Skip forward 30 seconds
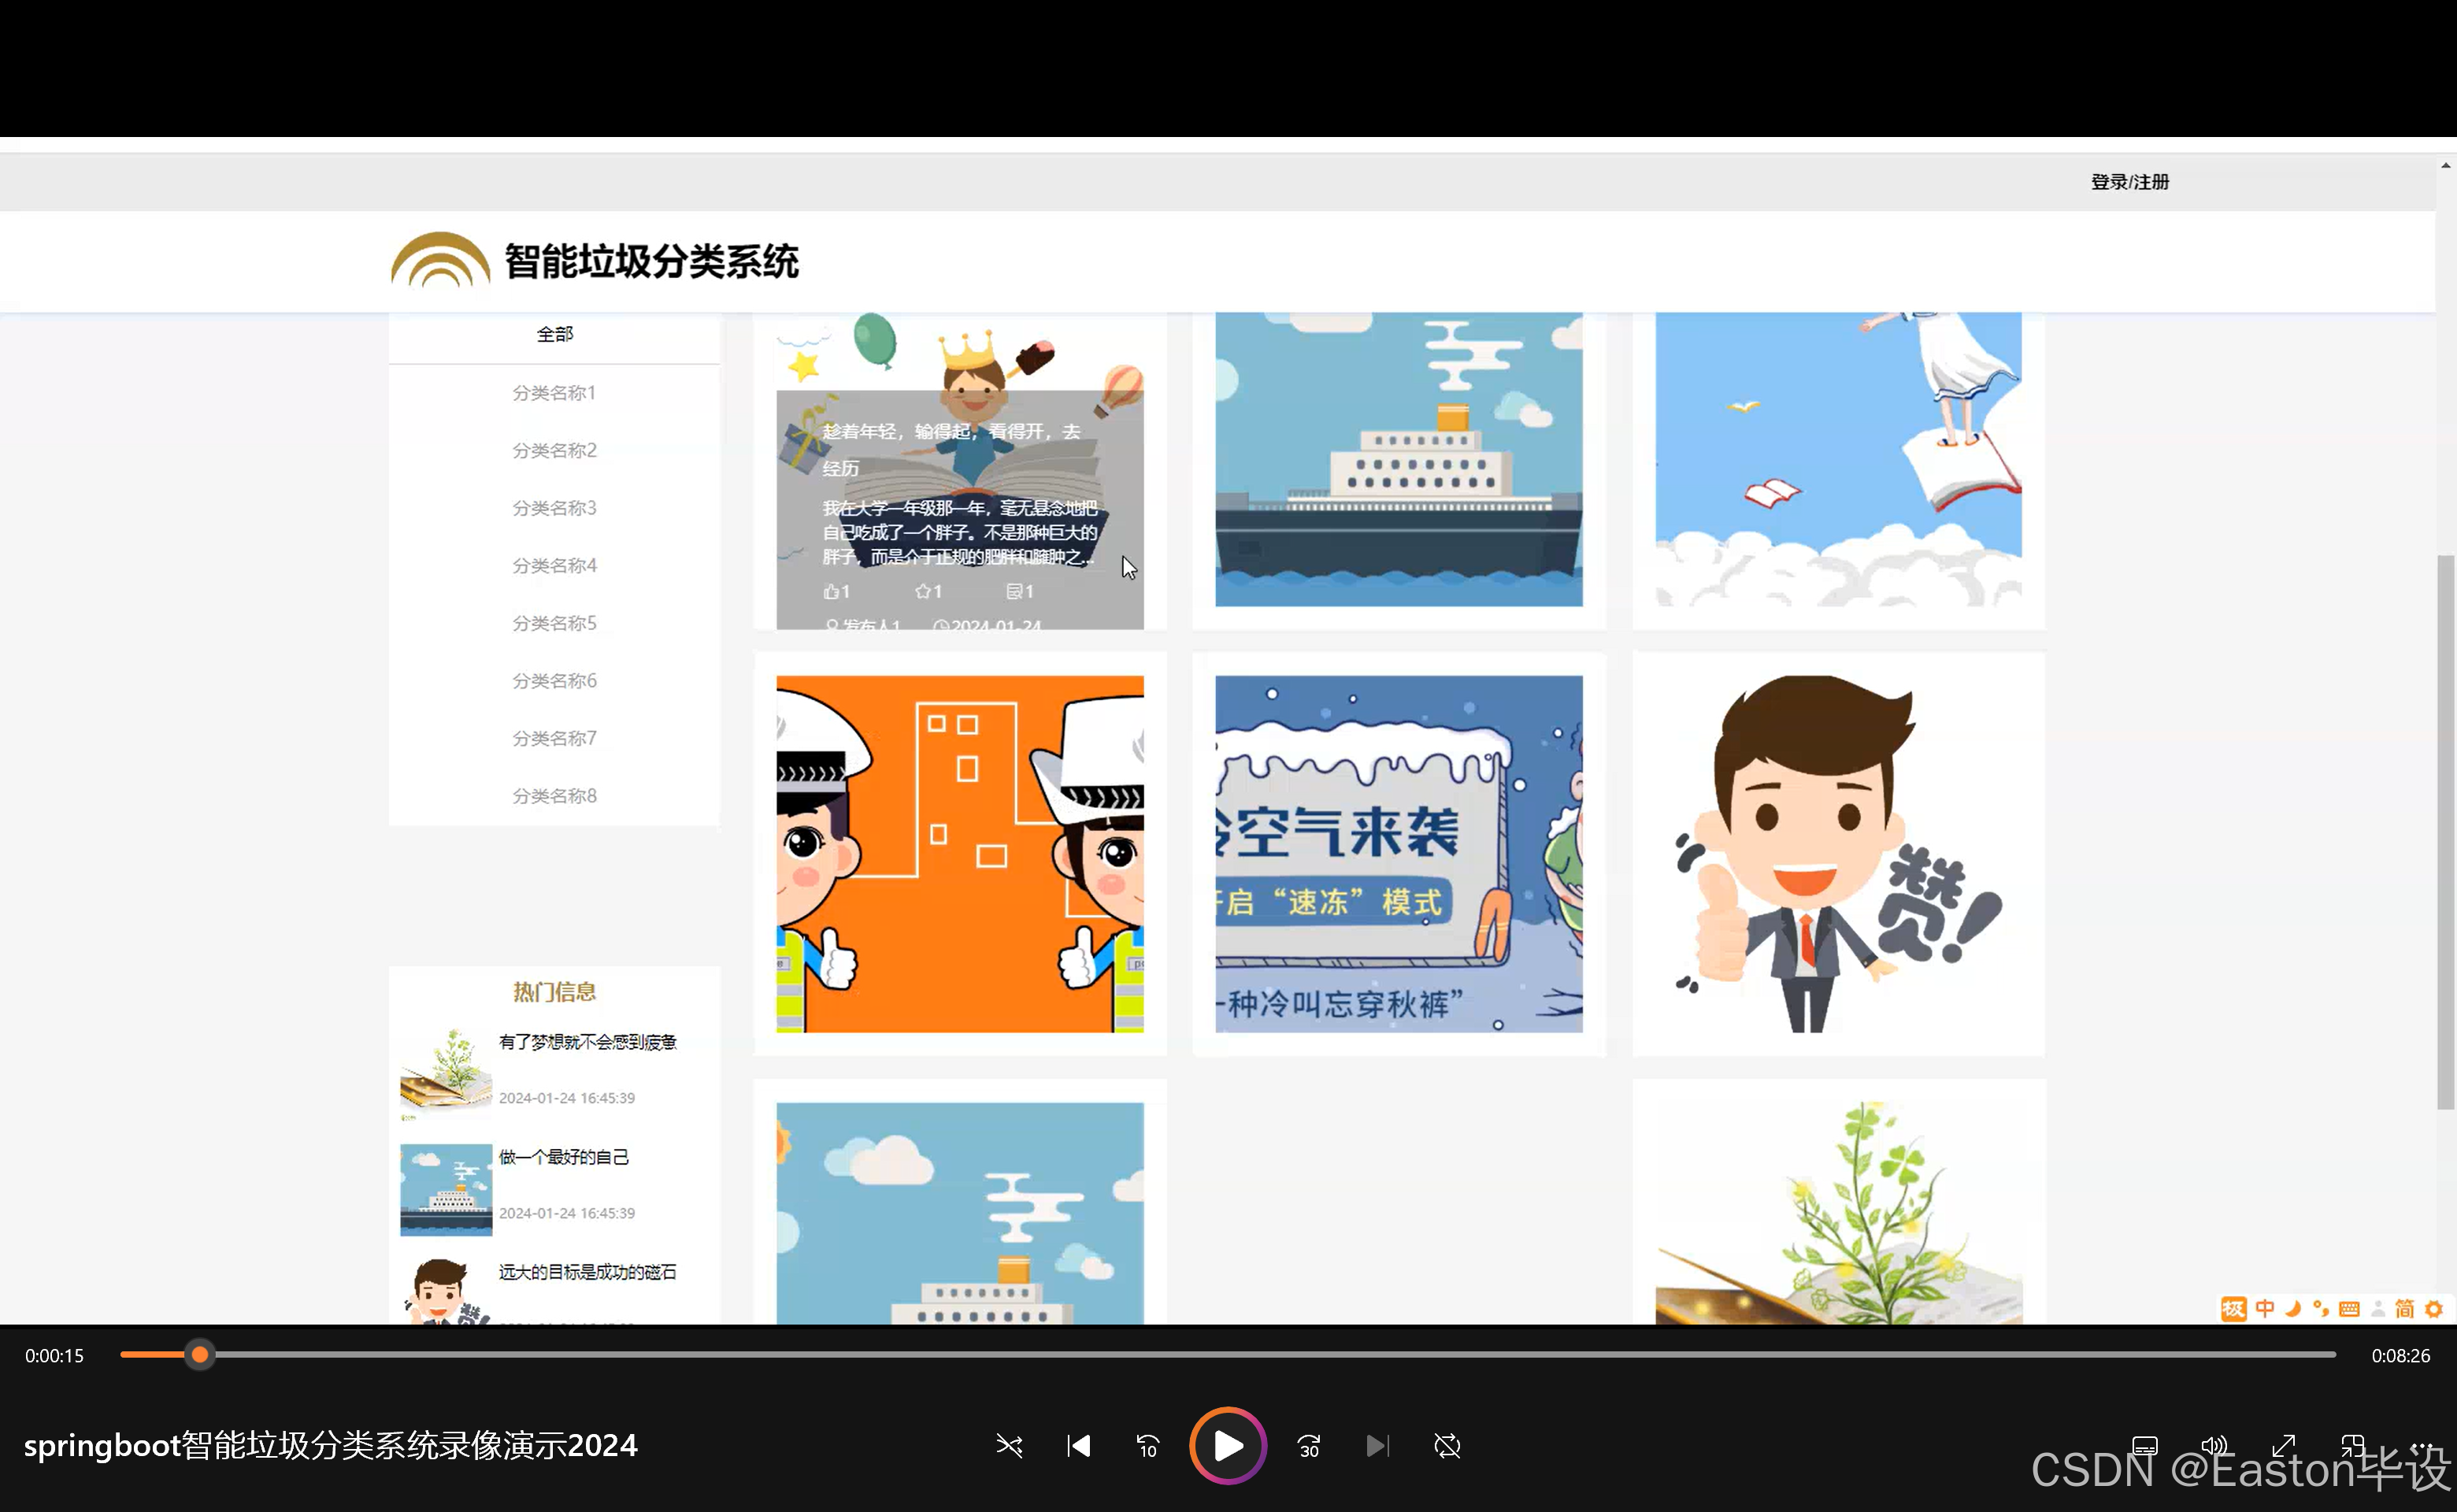Screen dimensions: 2457x1512 coord(1308,1446)
